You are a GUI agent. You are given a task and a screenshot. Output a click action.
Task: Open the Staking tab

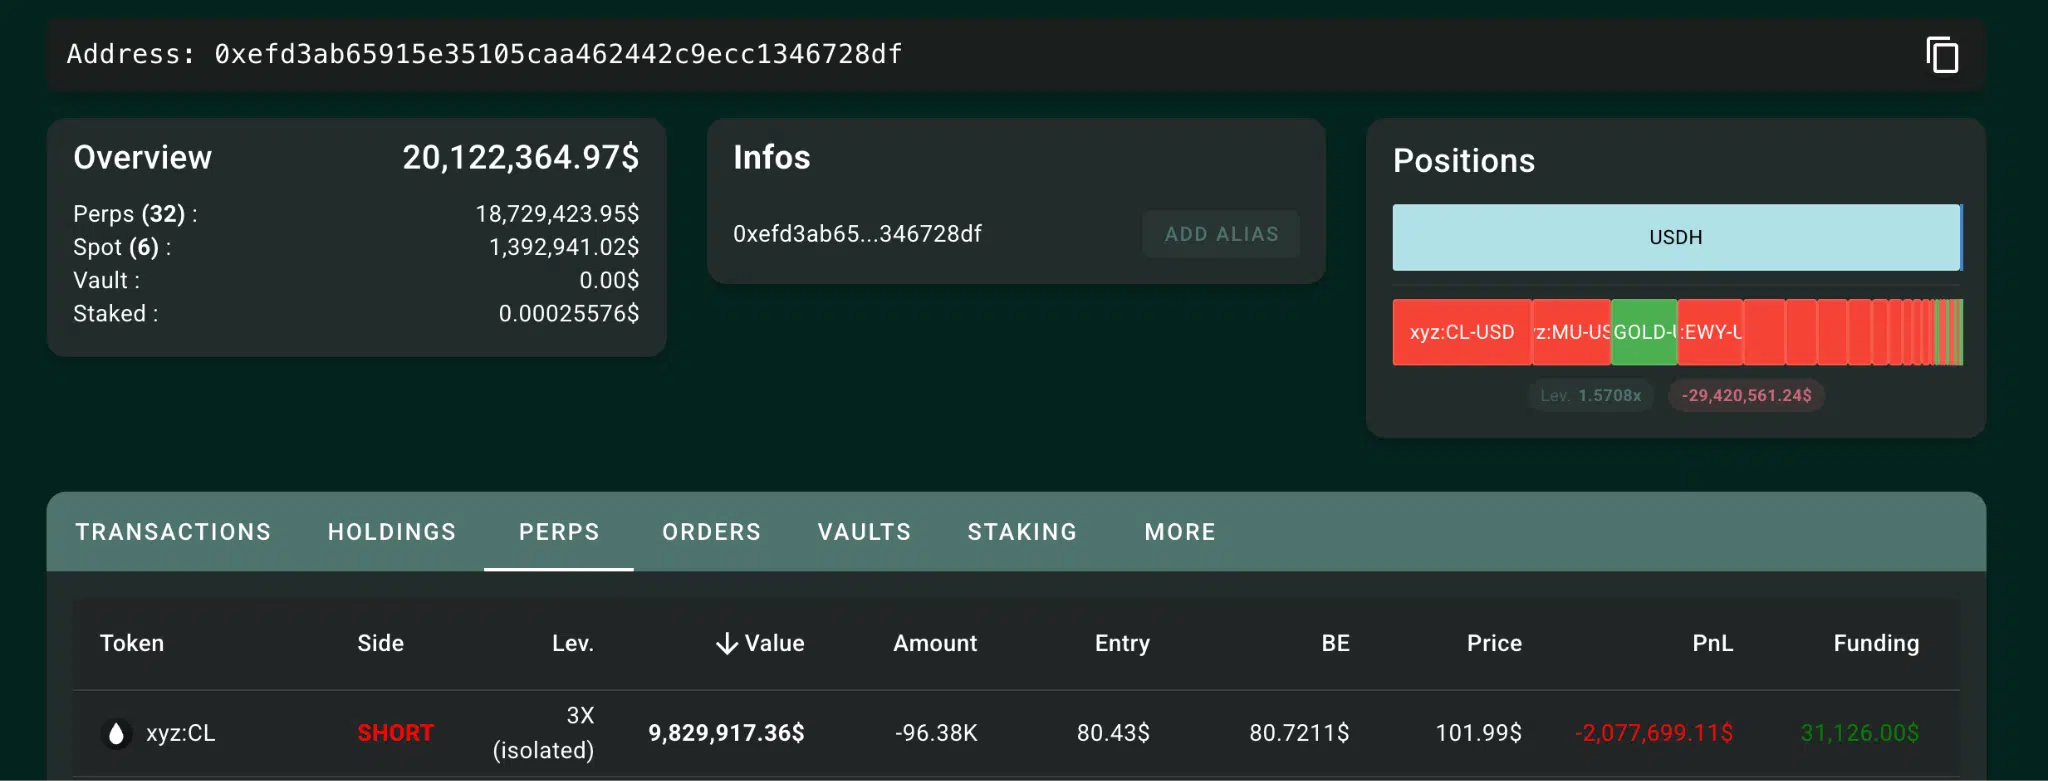[1022, 532]
